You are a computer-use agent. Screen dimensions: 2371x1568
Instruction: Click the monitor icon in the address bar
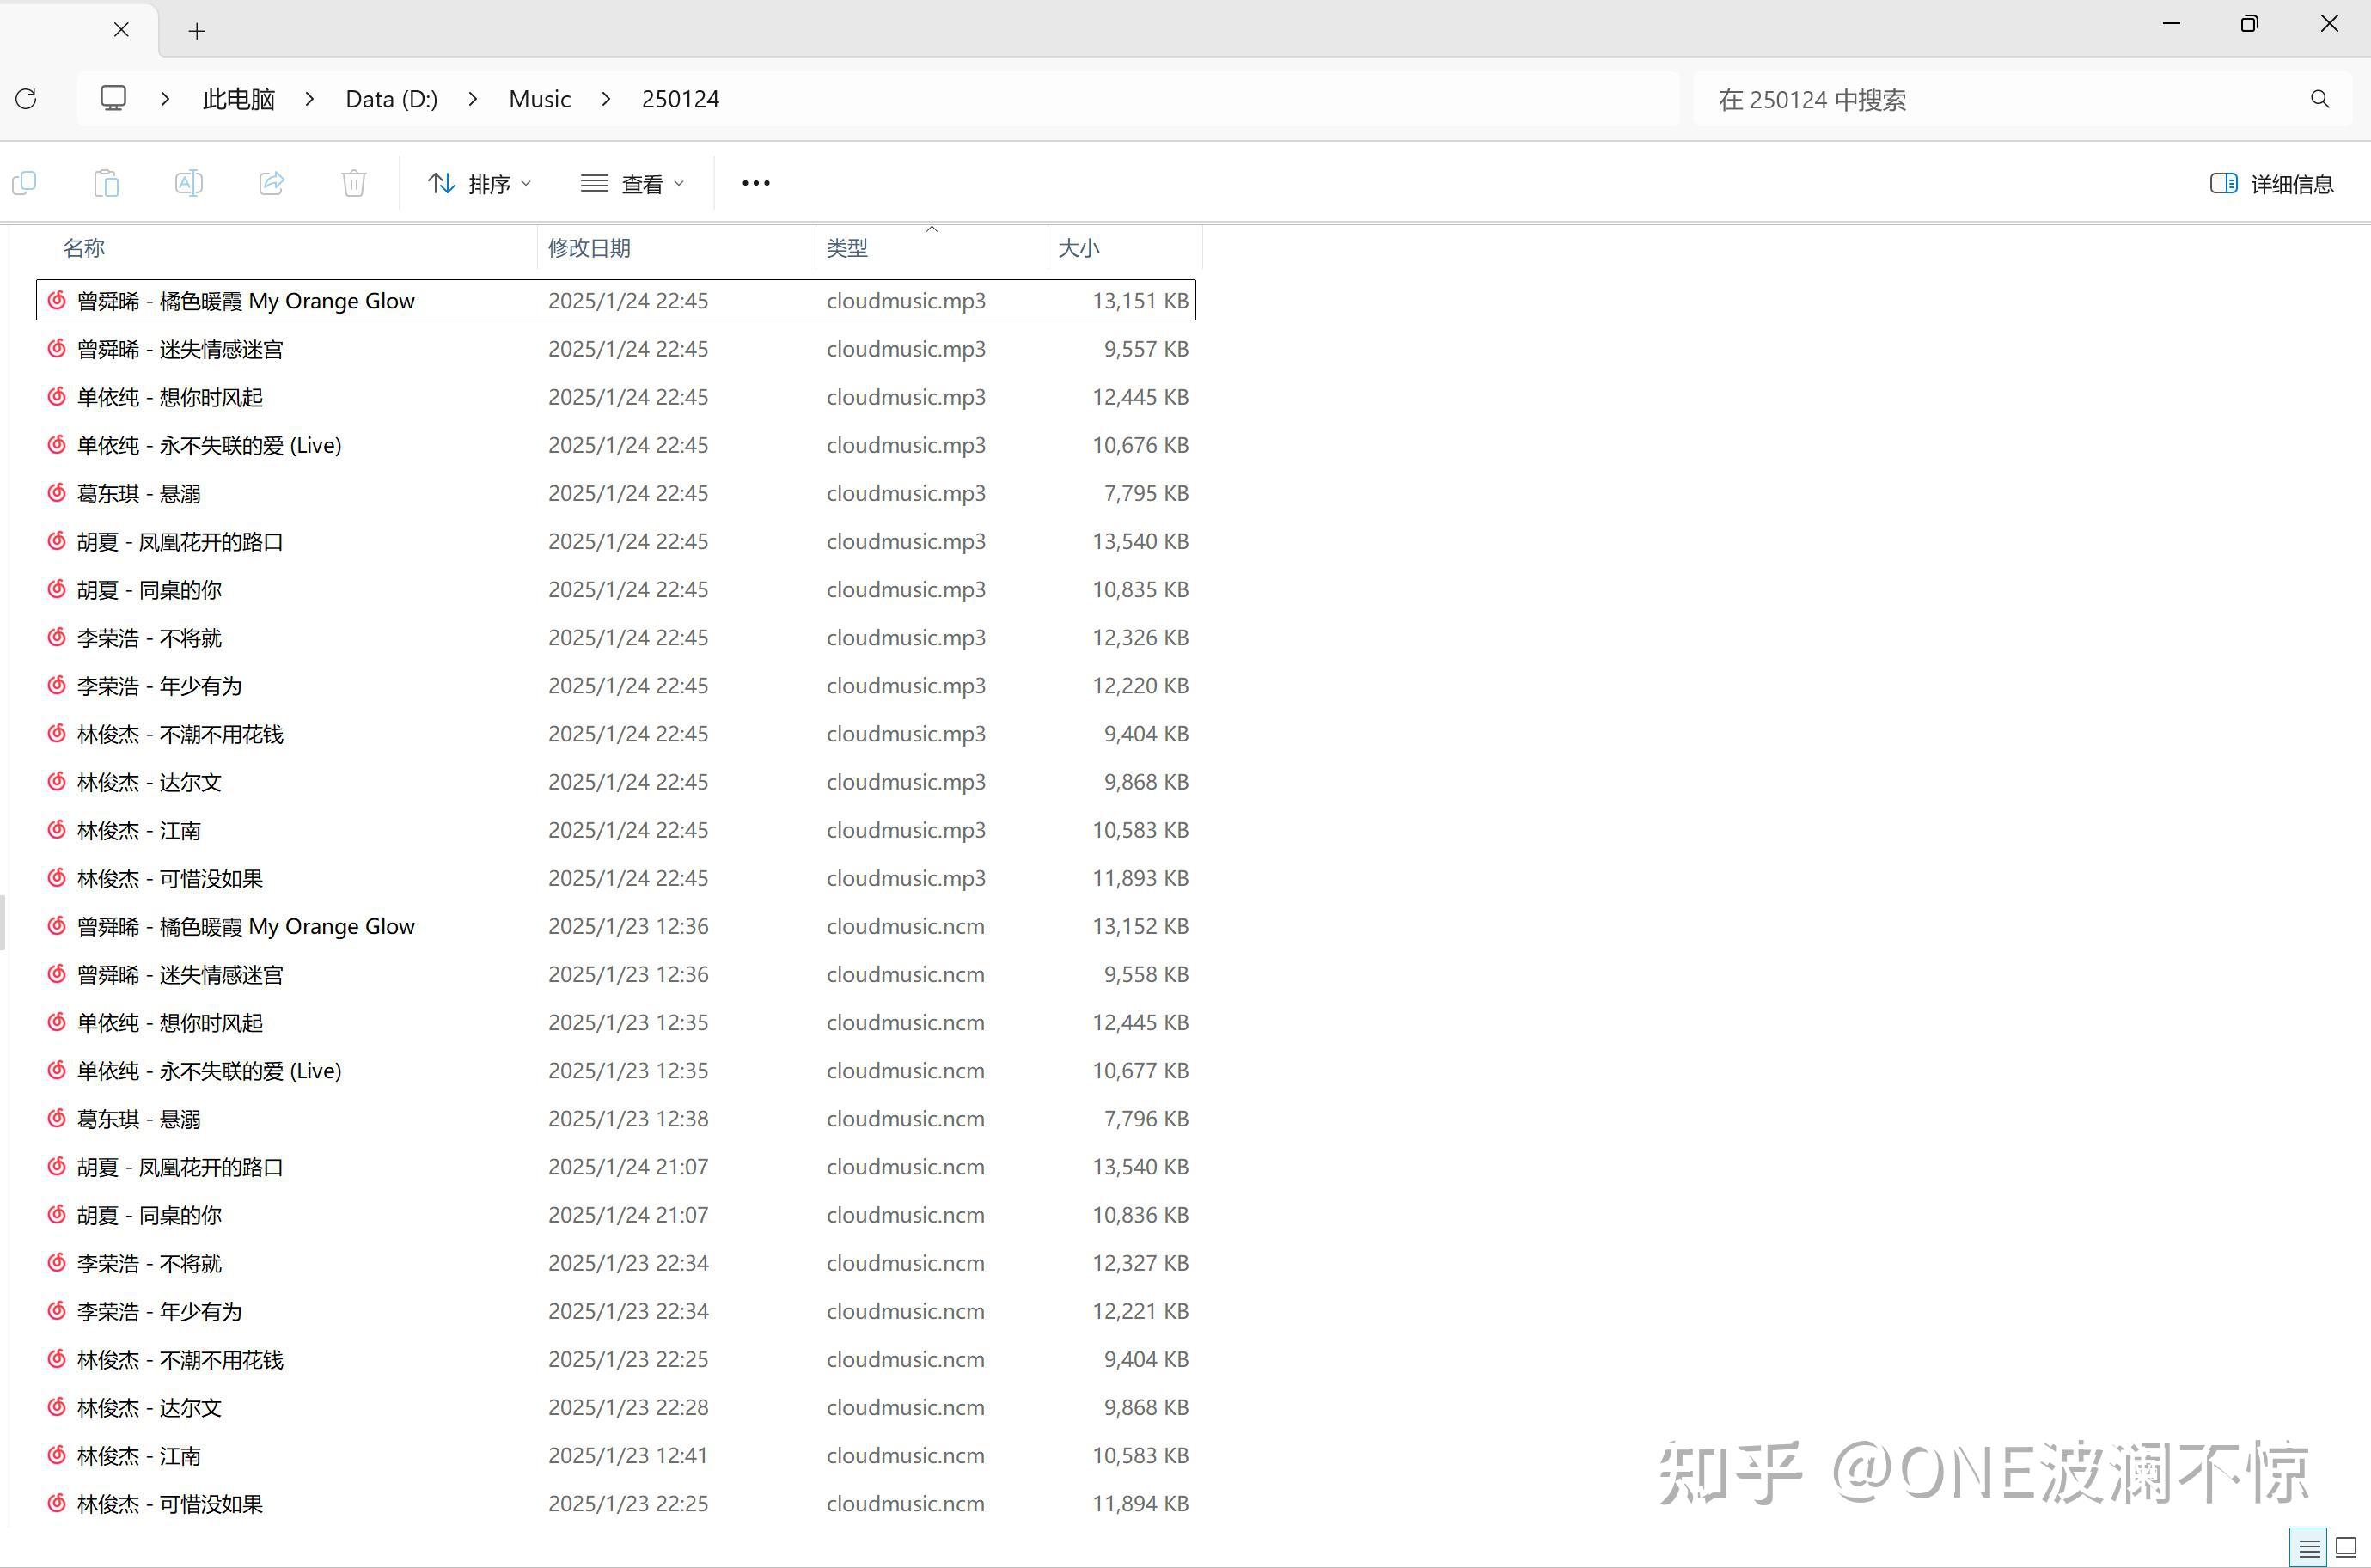coord(113,98)
